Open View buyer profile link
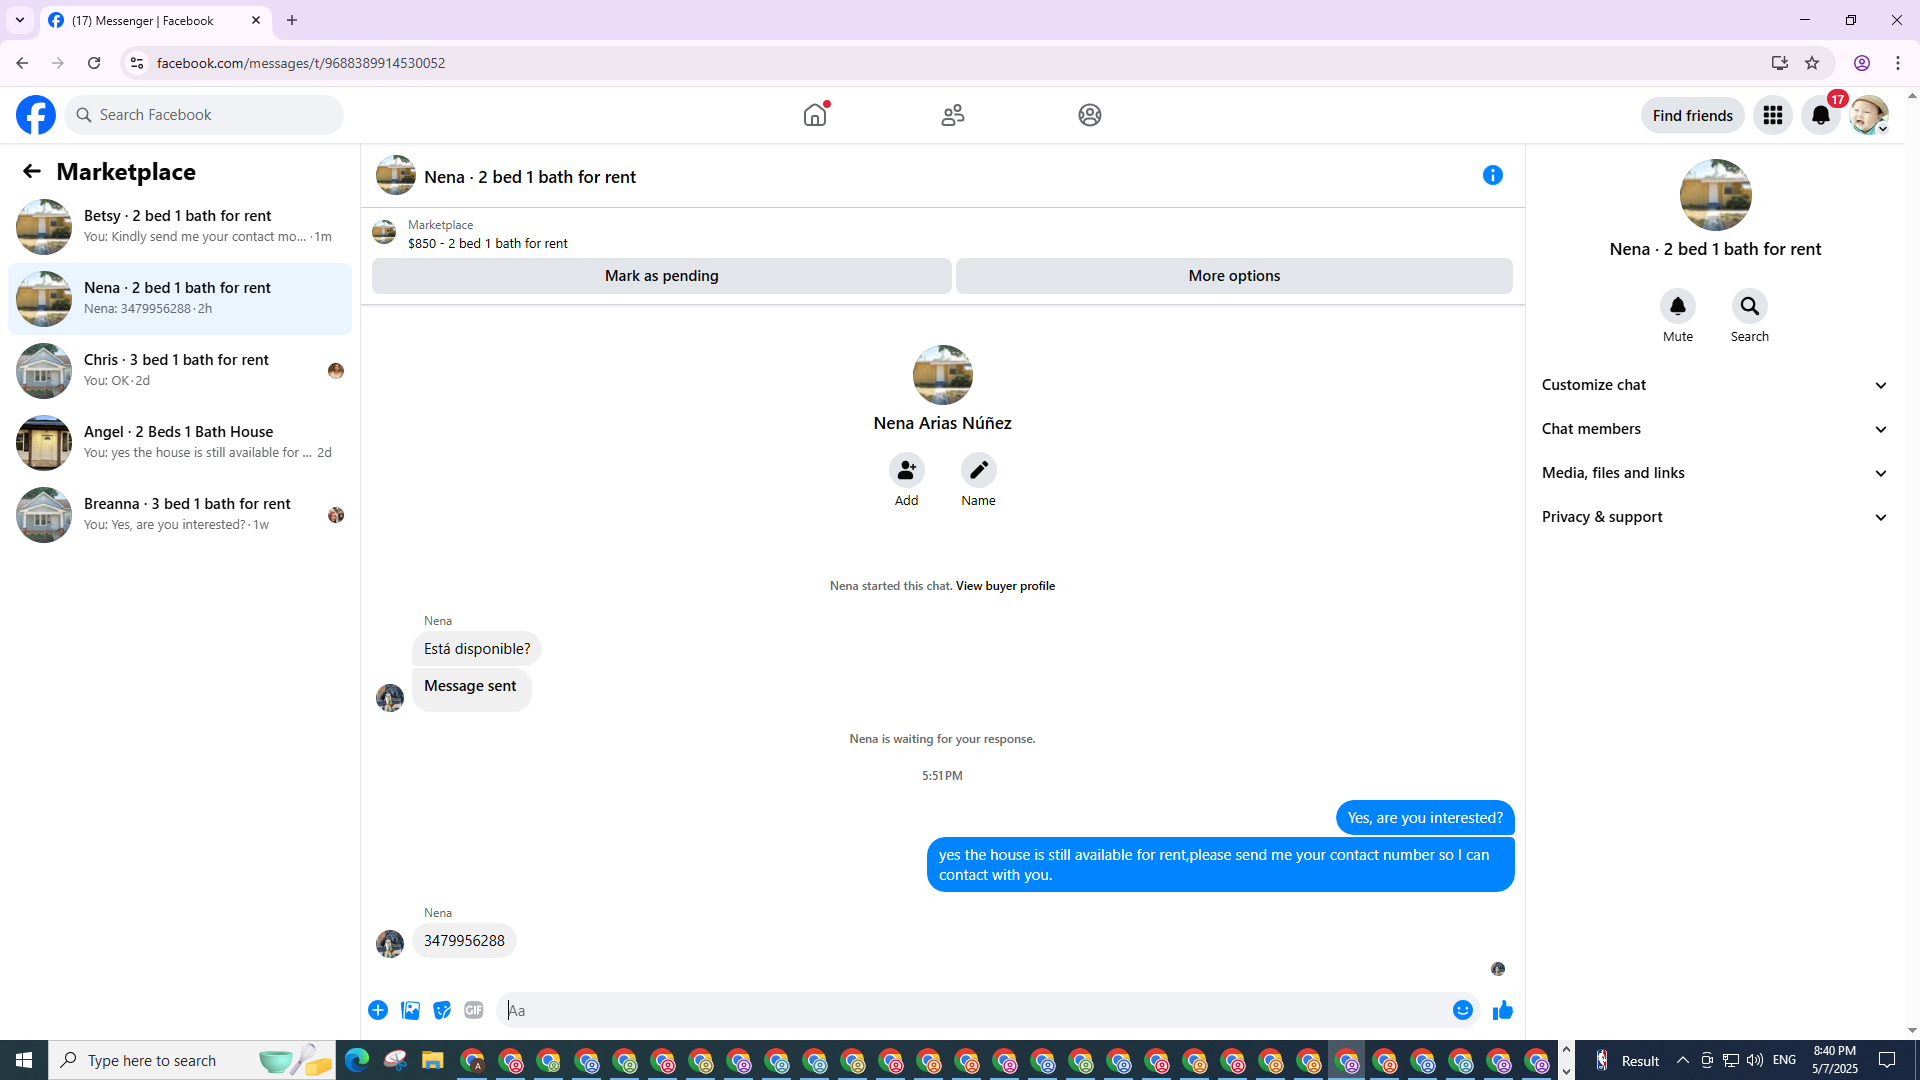 (x=1004, y=586)
